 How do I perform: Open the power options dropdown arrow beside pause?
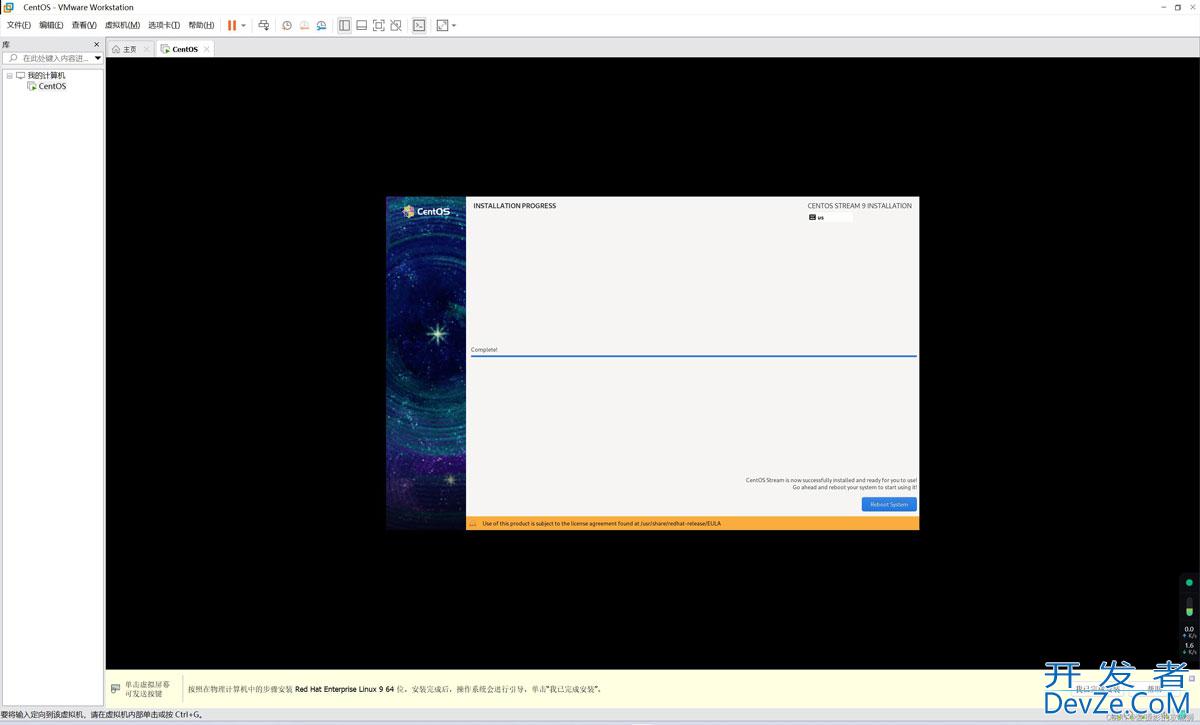coord(243,25)
